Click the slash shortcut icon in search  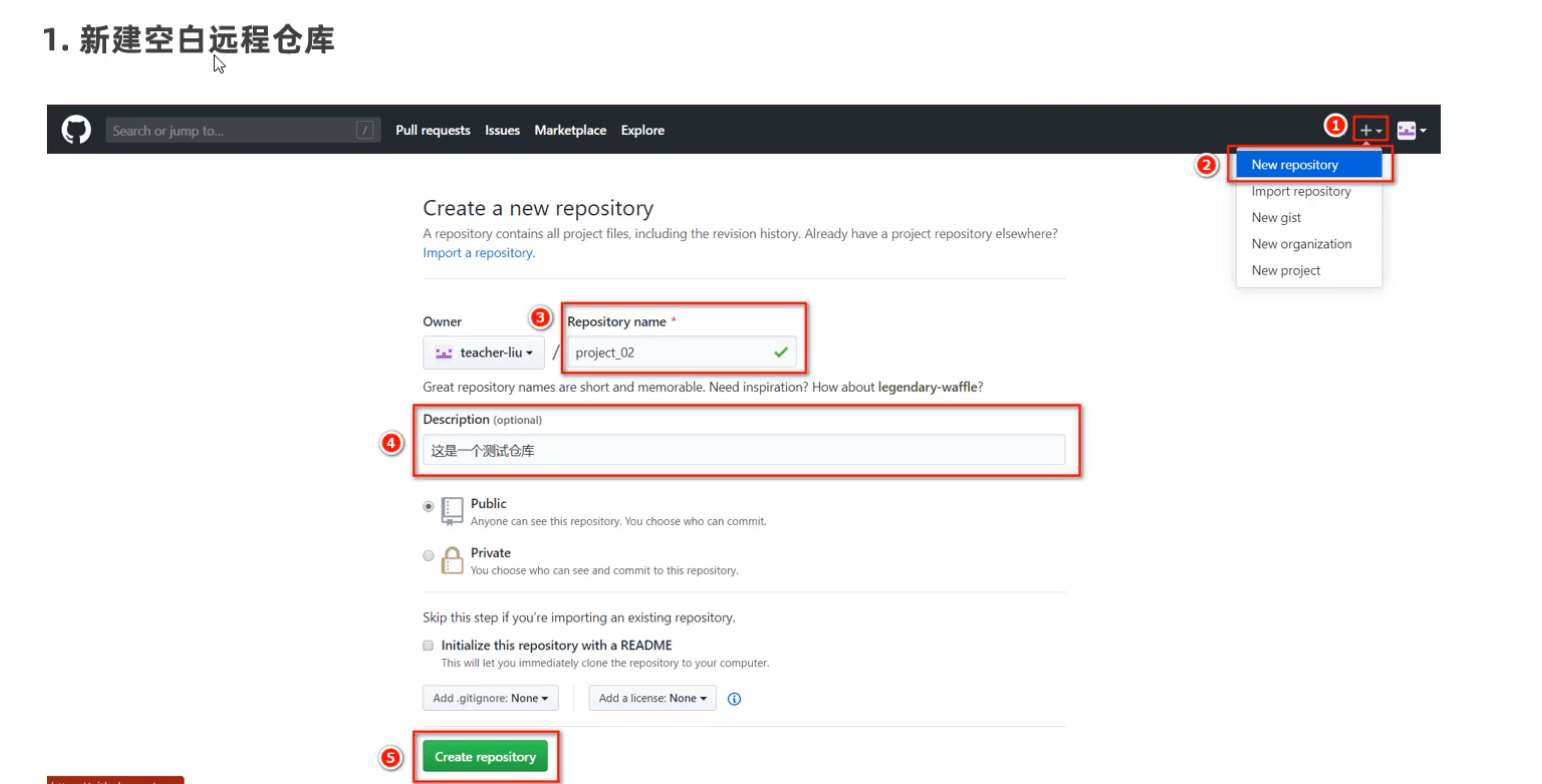(x=365, y=130)
